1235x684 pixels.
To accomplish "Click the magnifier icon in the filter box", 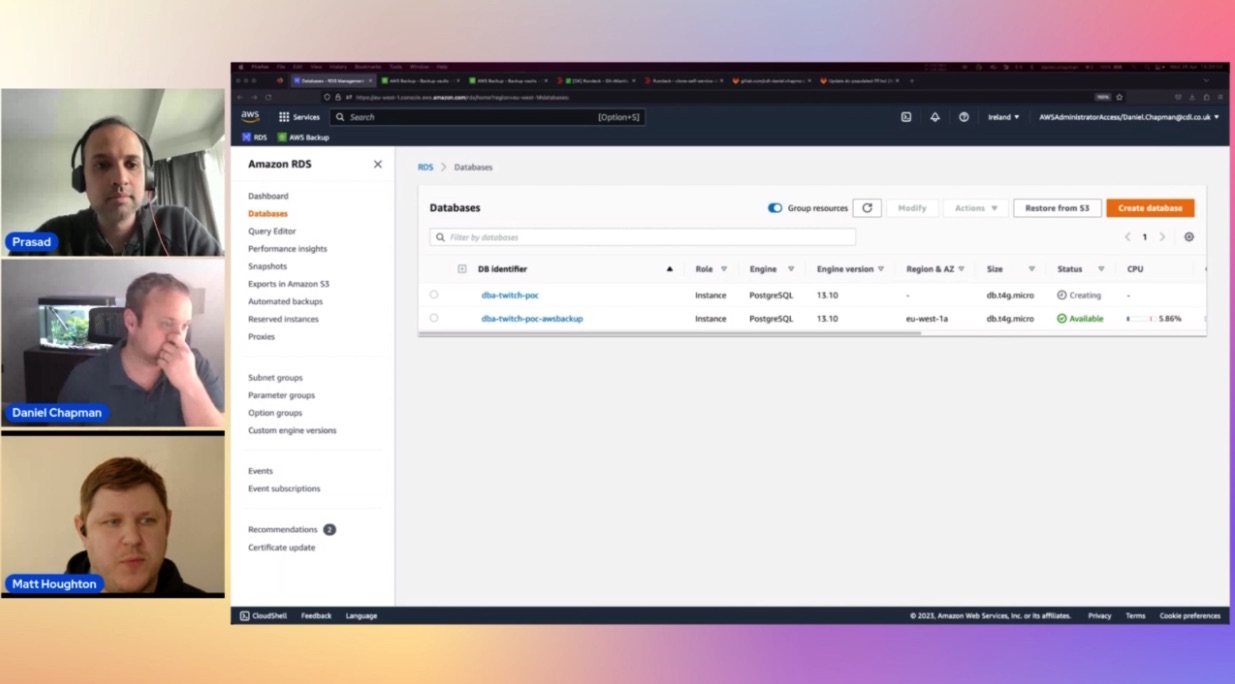I will 441,237.
